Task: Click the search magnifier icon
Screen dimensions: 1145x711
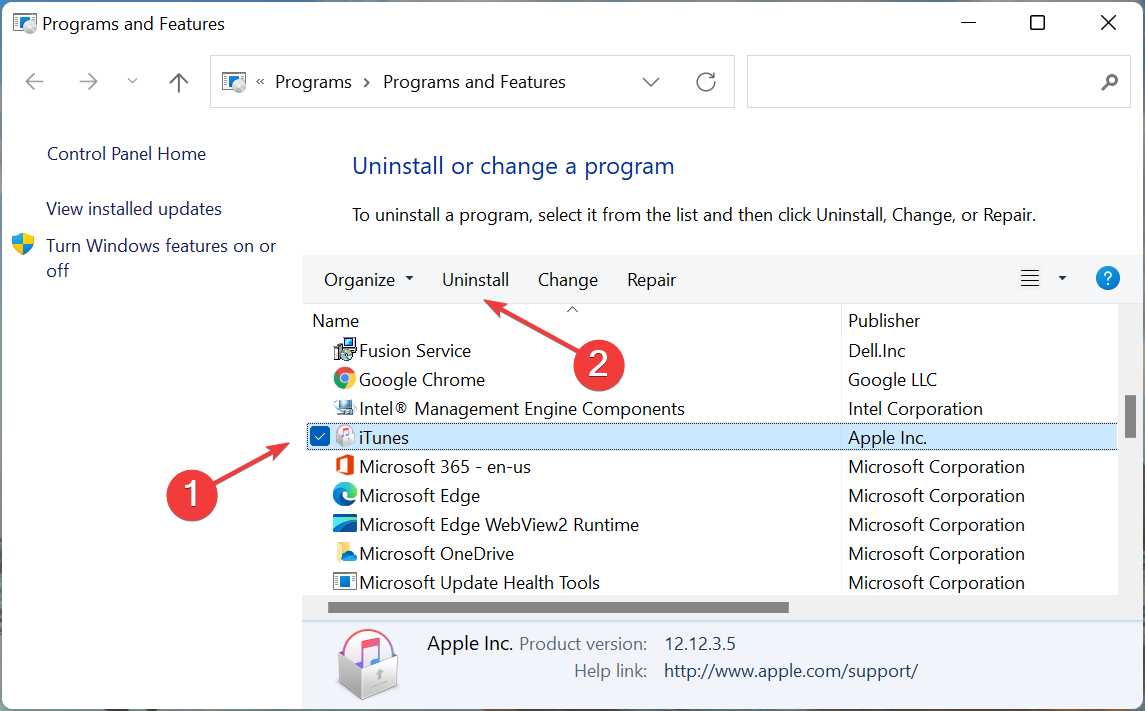Action: click(x=1110, y=82)
